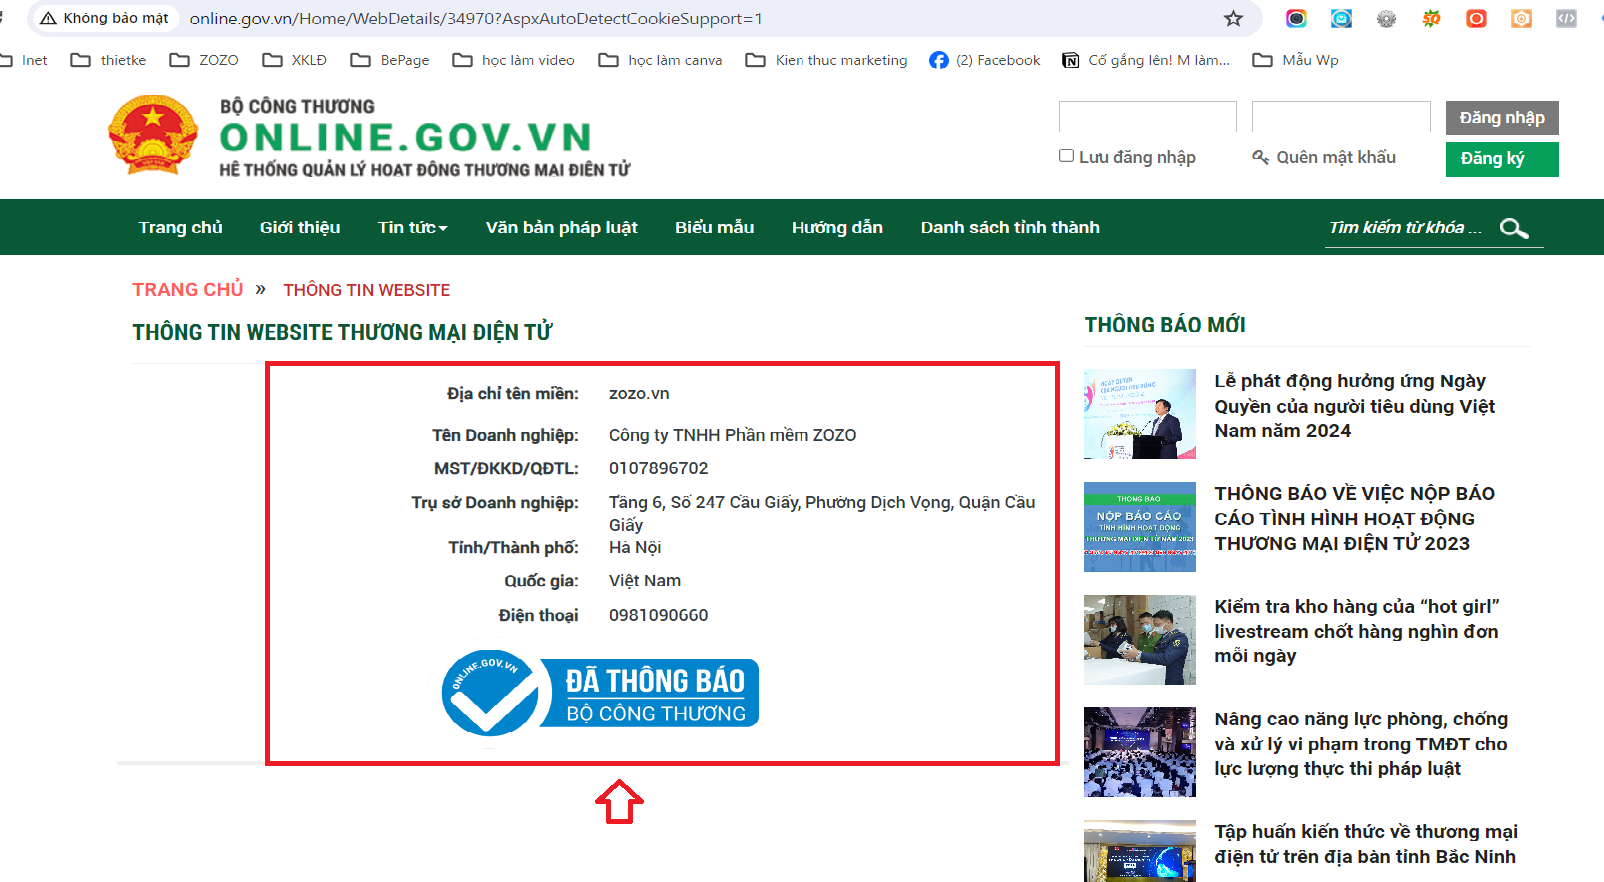Open the 'học làm video' bookmark folder

tap(514, 60)
